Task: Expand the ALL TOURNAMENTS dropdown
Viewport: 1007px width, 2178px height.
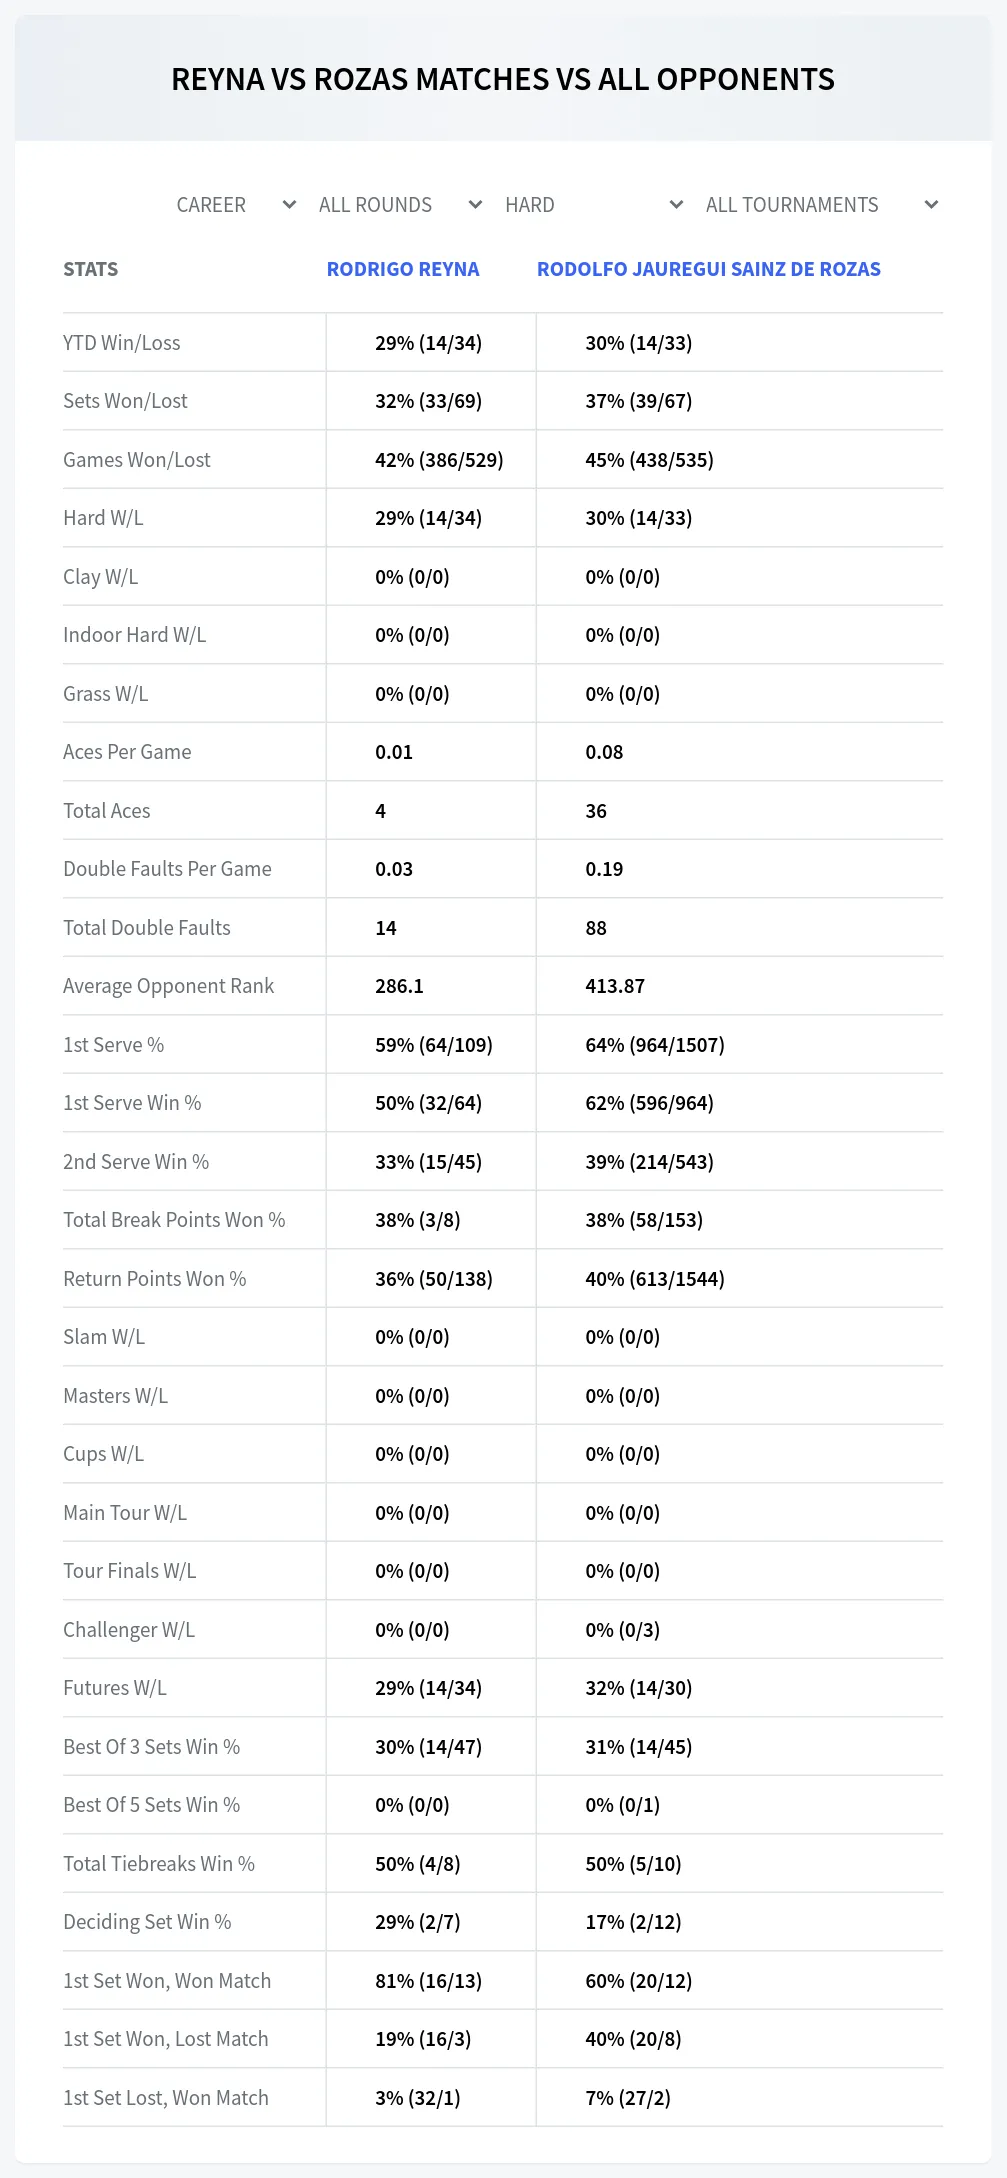Action: [x=821, y=205]
